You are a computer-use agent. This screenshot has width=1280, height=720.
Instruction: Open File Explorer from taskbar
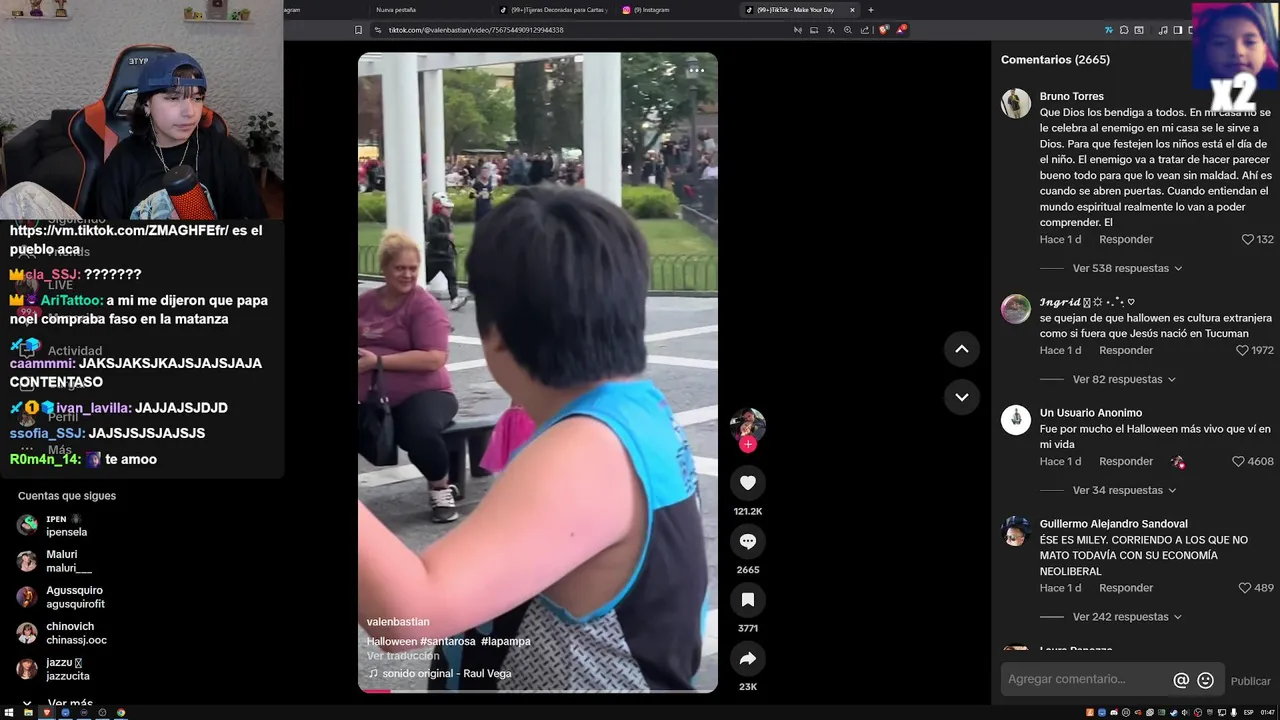coord(28,712)
